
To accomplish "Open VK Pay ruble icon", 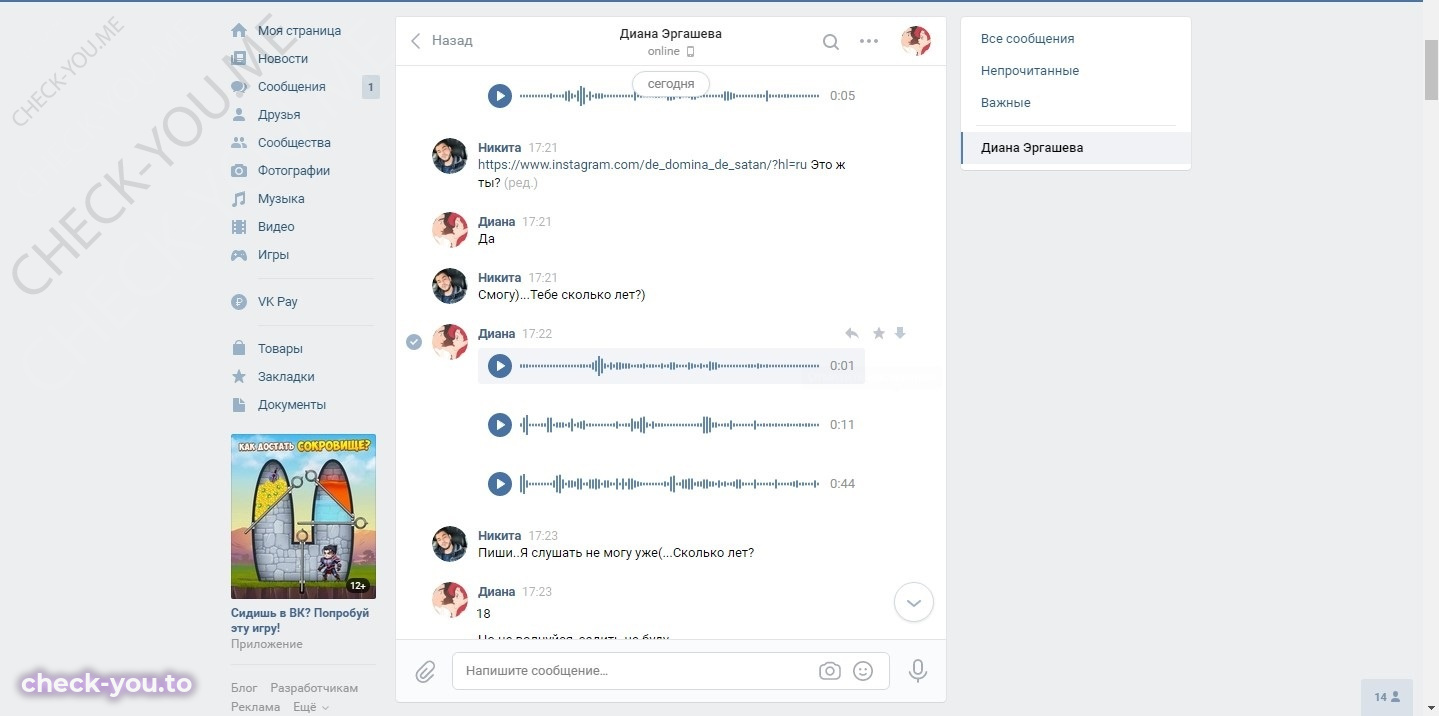I will (x=239, y=302).
